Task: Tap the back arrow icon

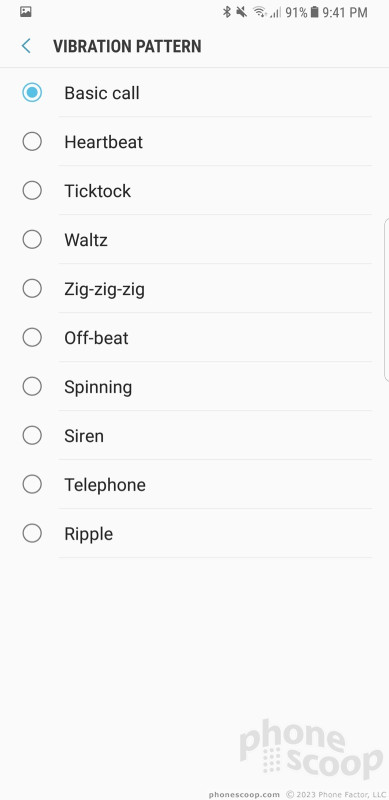Action: 26,46
